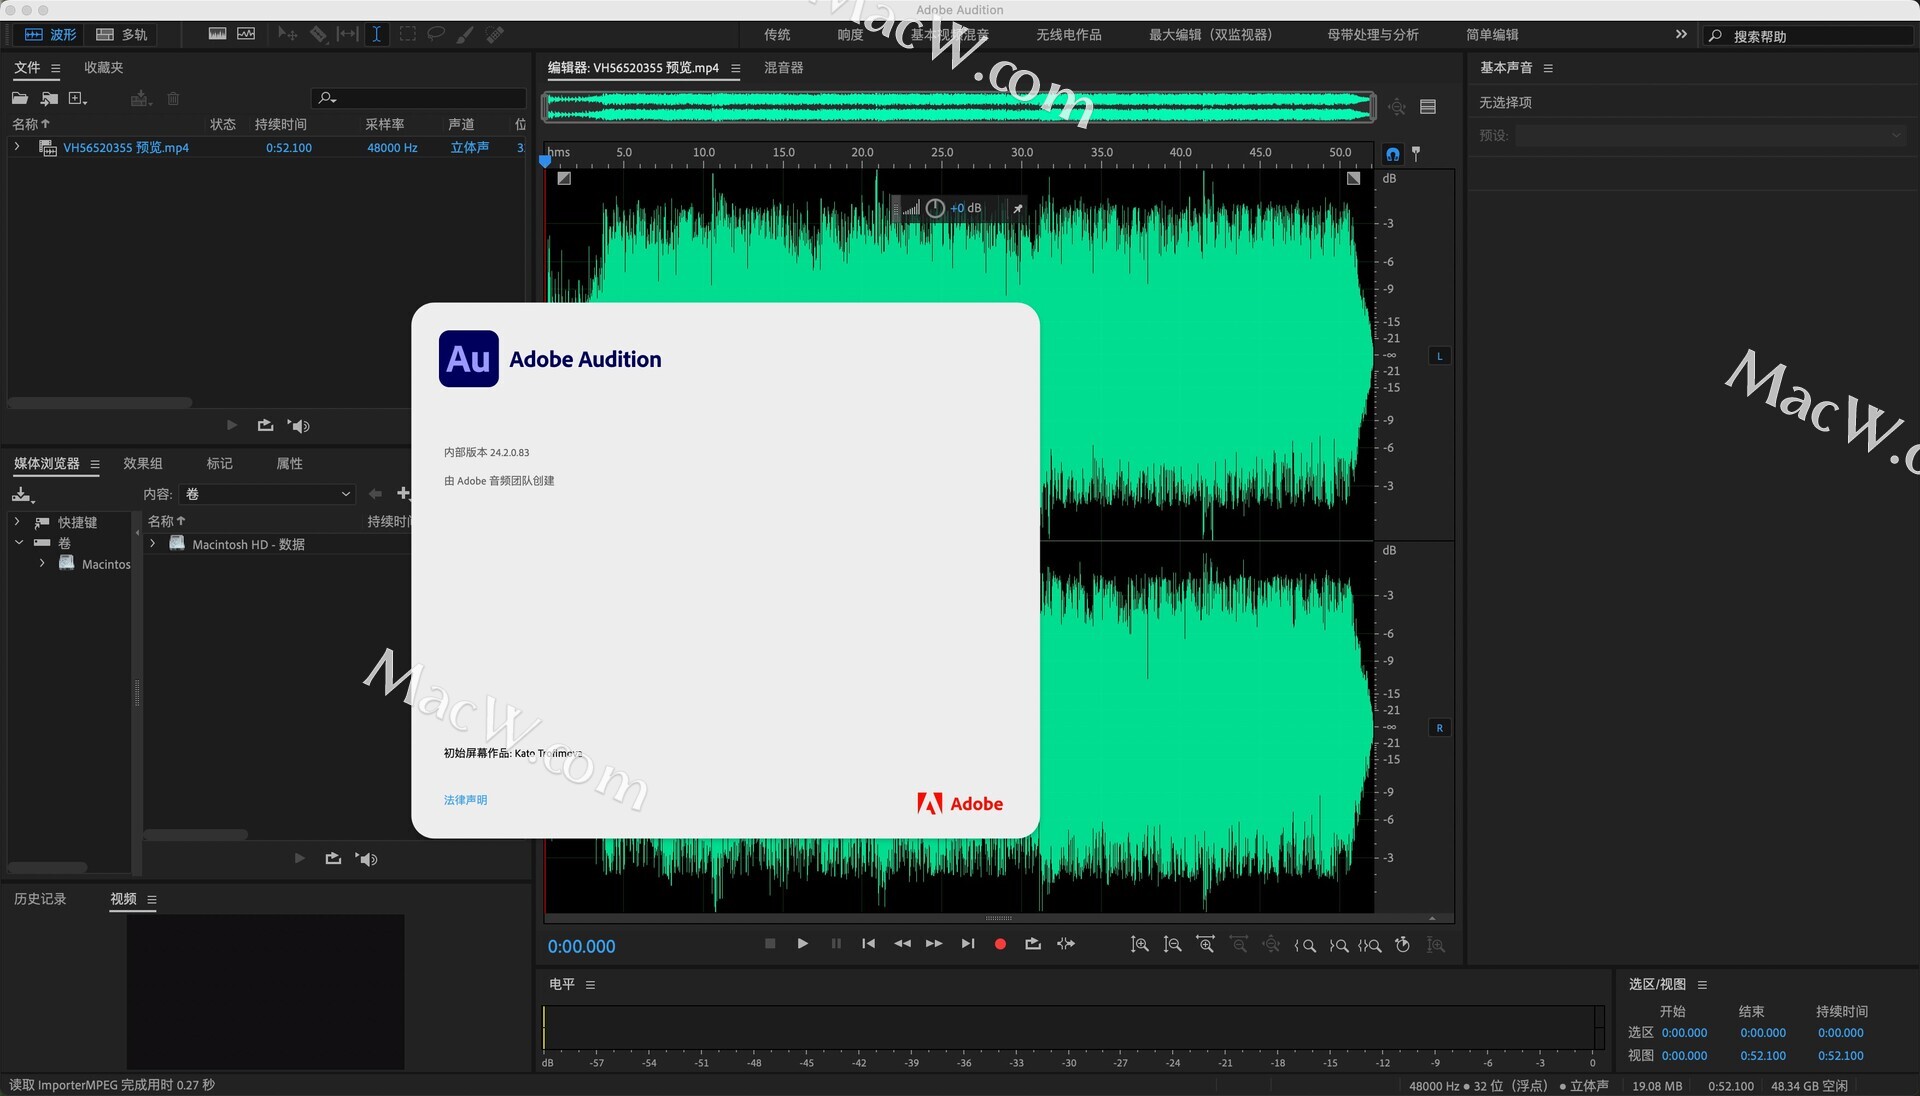This screenshot has width=1920, height=1096.
Task: Pin the HUD gain overlay
Action: [x=1017, y=208]
